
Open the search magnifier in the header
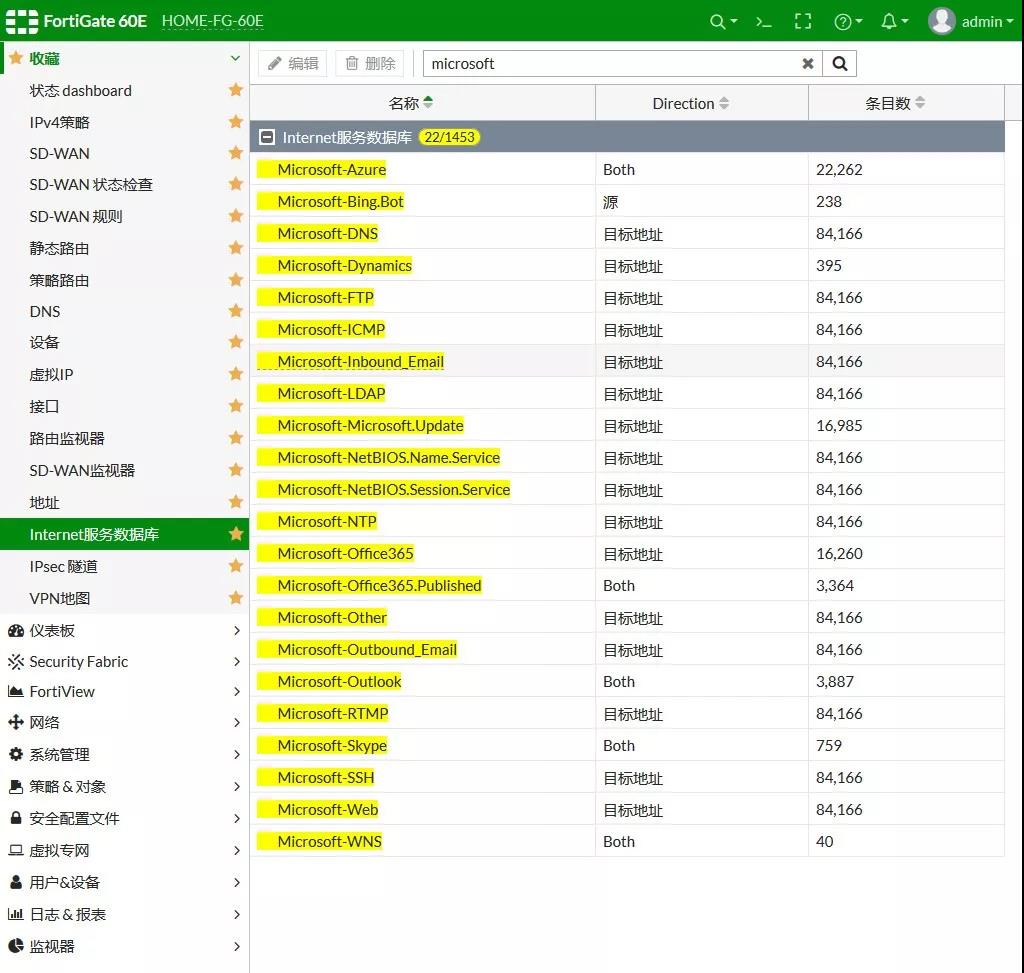tap(723, 22)
